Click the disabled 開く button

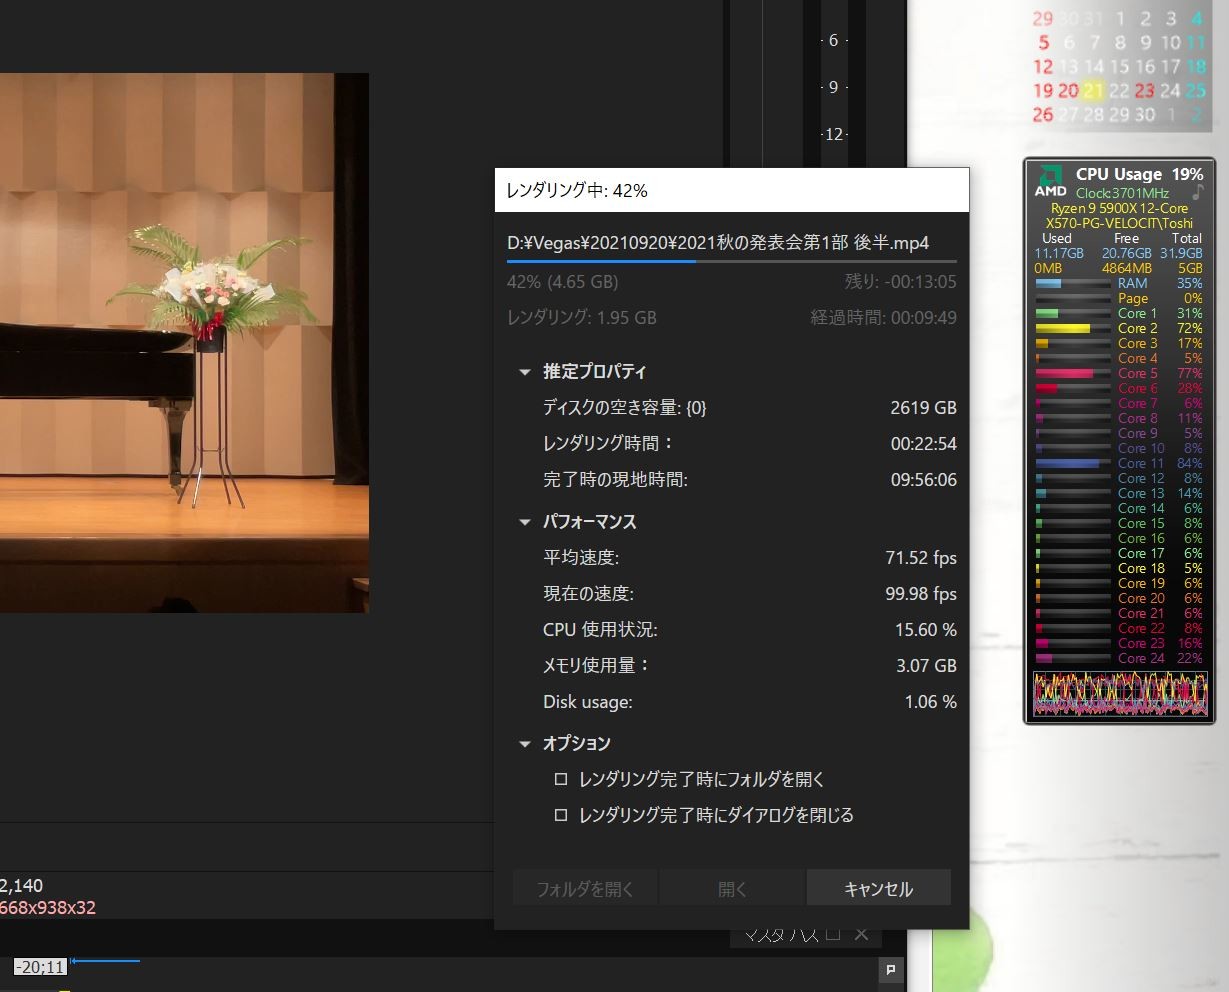(732, 888)
